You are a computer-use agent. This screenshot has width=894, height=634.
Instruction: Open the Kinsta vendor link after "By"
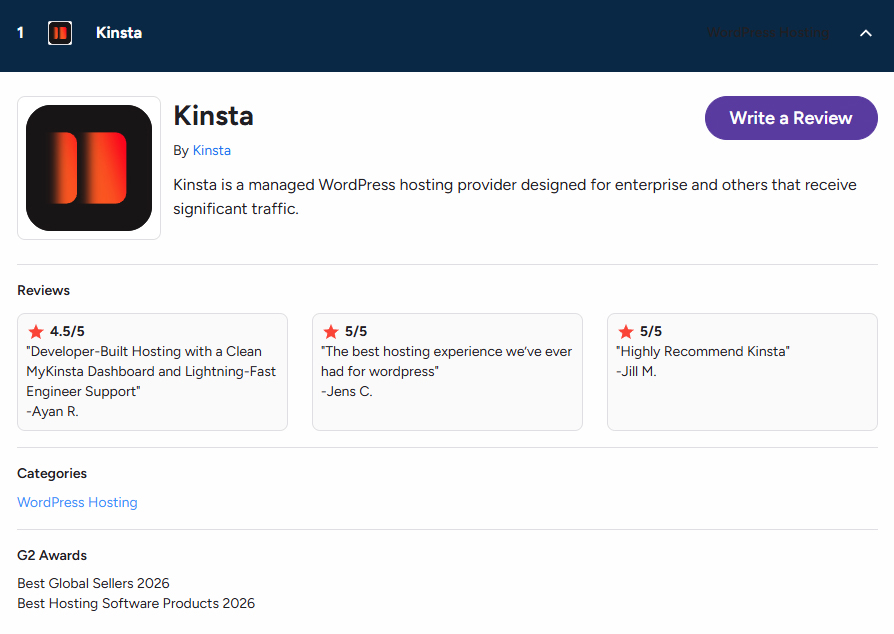coord(211,150)
